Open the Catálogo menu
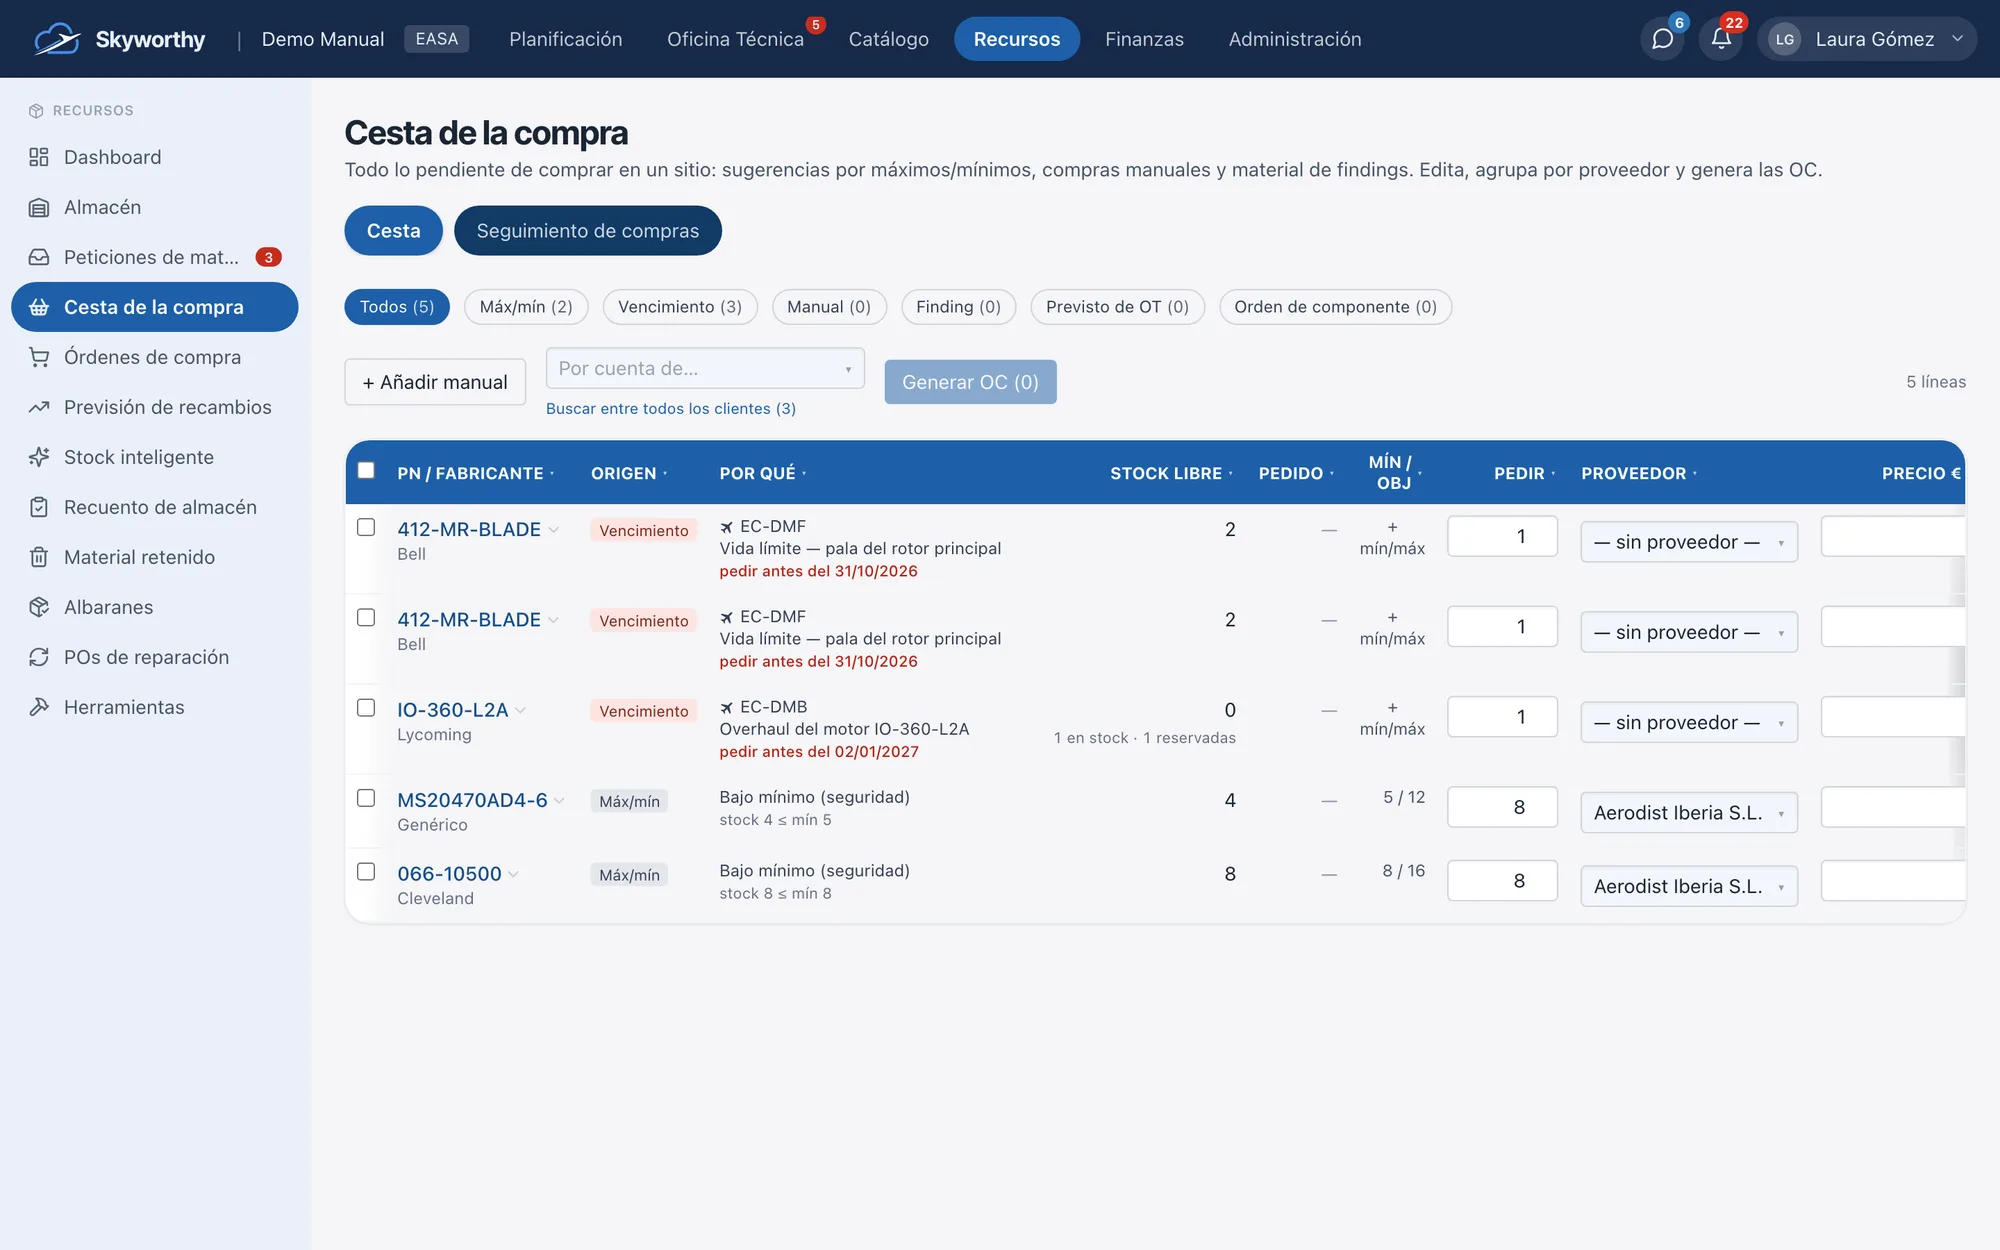 coord(889,39)
